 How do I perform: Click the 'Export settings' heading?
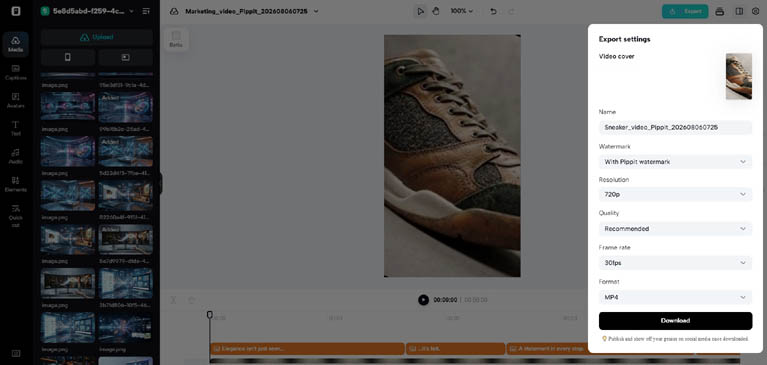[624, 39]
